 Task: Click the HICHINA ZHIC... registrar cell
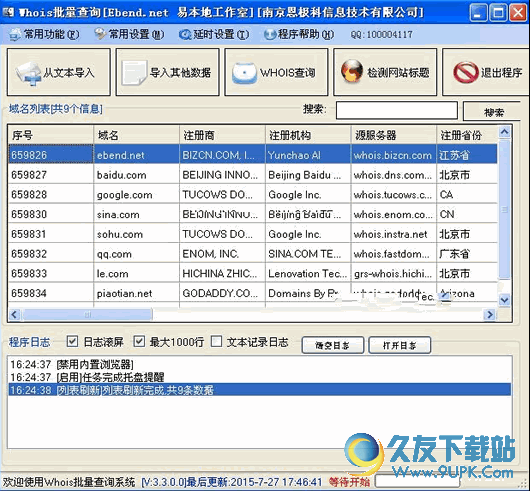click(222, 273)
